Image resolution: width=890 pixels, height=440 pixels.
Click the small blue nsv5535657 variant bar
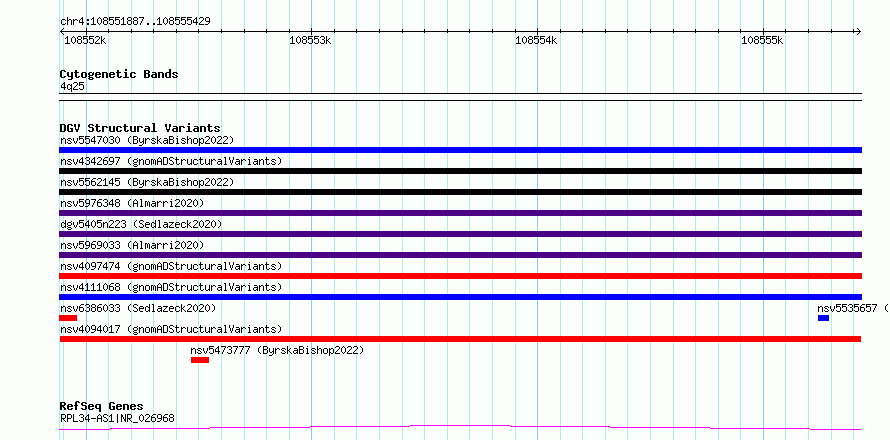click(824, 318)
